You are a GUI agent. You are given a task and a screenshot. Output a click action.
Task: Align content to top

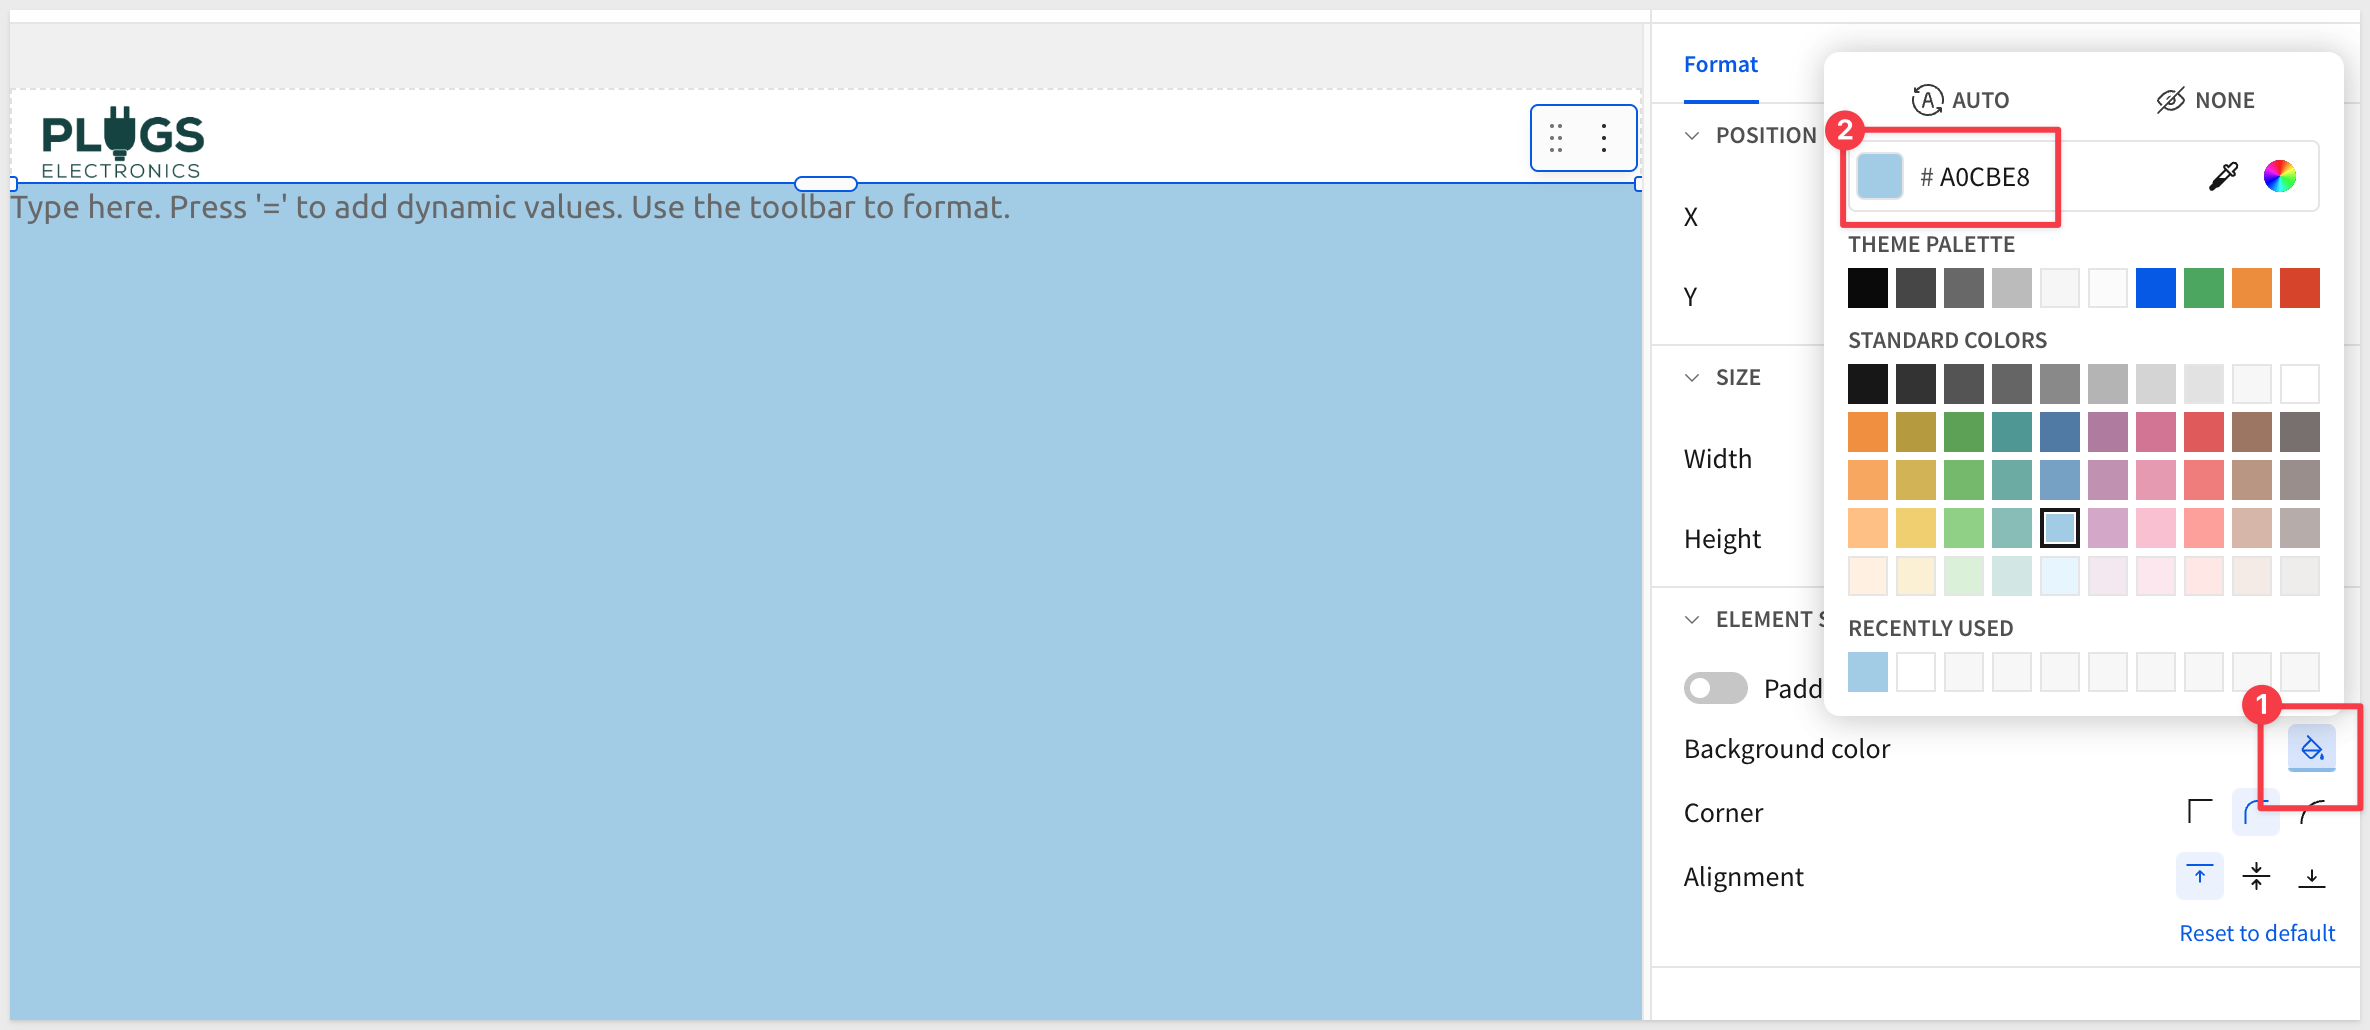pyautogui.click(x=2199, y=877)
